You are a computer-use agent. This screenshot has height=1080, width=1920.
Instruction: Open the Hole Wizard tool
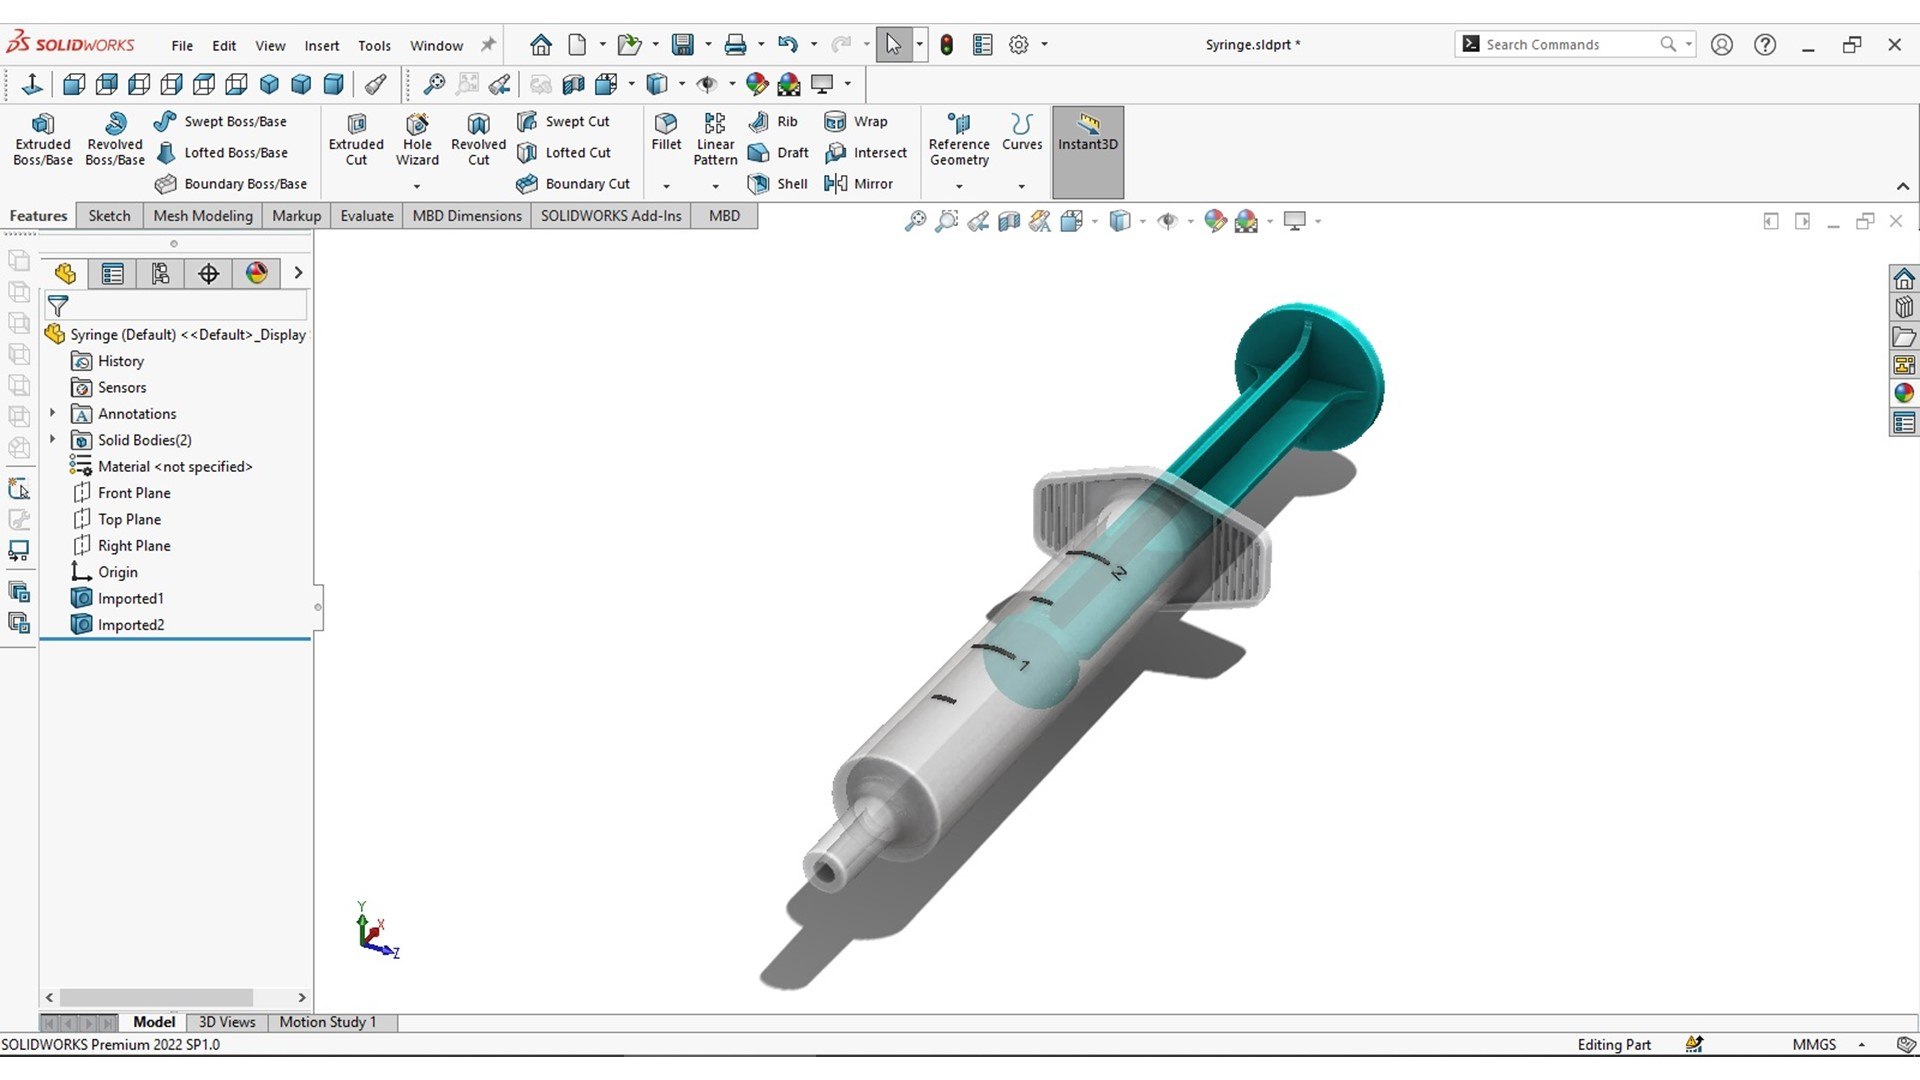[417, 139]
